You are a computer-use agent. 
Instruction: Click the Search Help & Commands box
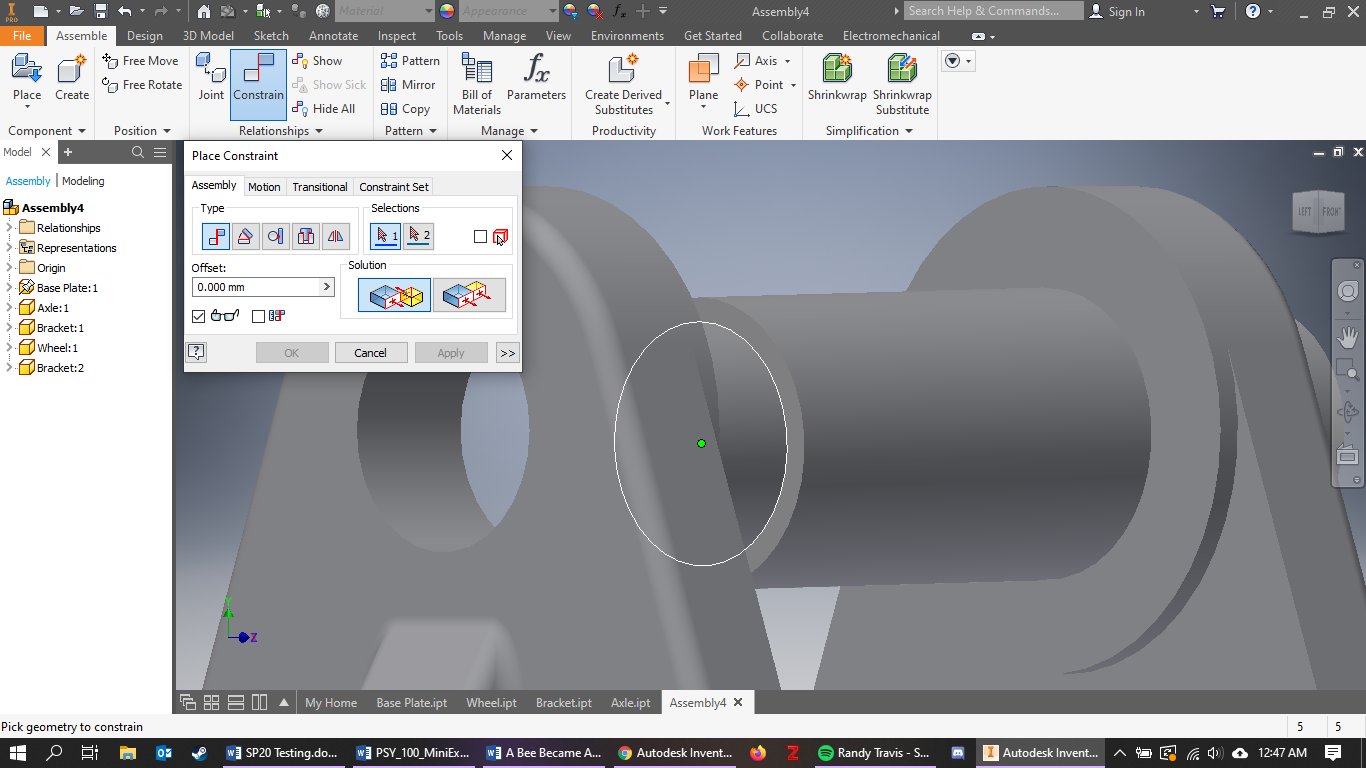point(993,11)
